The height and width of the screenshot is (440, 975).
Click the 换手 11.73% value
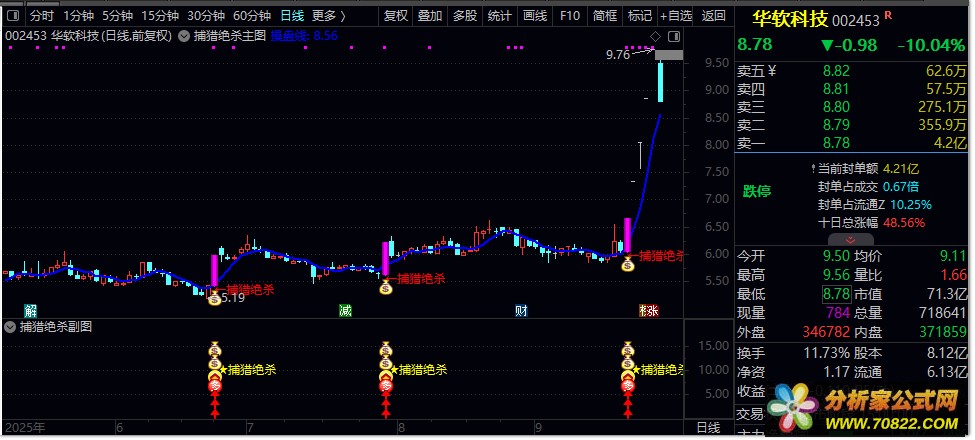click(826, 353)
